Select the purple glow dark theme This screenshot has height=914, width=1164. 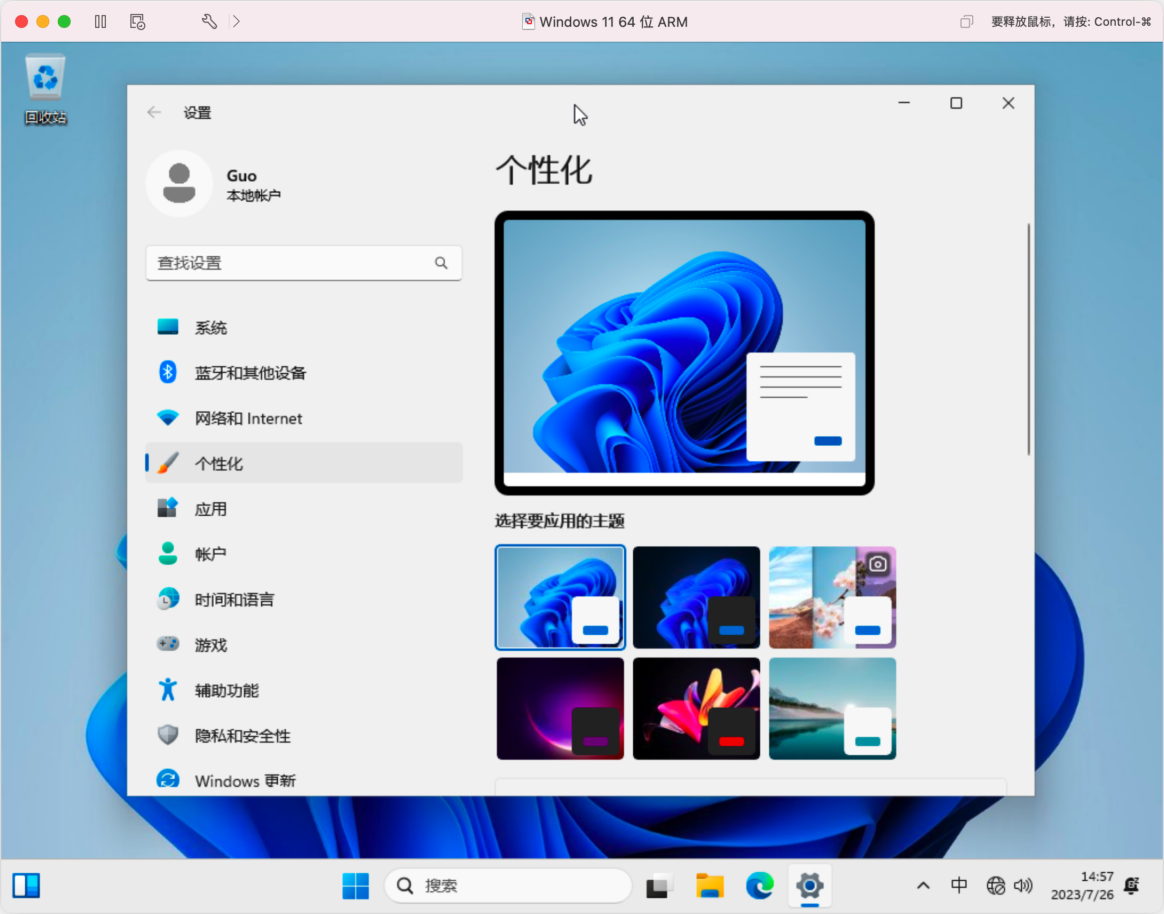pyautogui.click(x=560, y=708)
